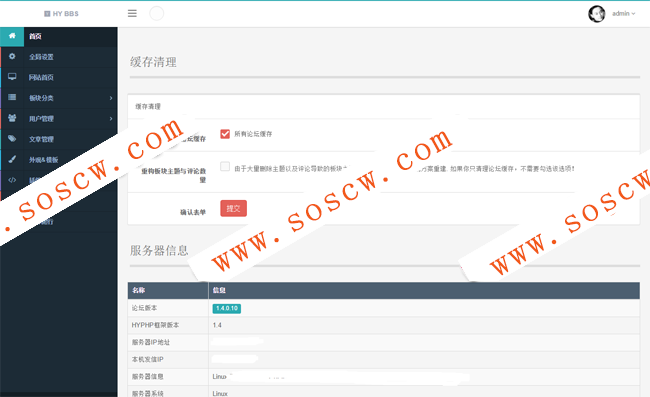
Task: Click the tag icon for 文章管理
Action: pyautogui.click(x=12, y=139)
